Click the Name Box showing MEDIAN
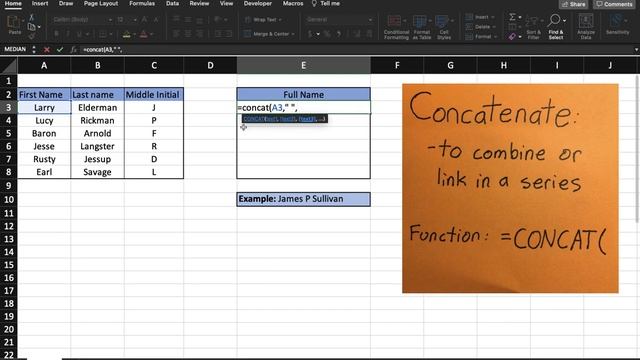Viewport: 640px width, 360px height. 15,49
